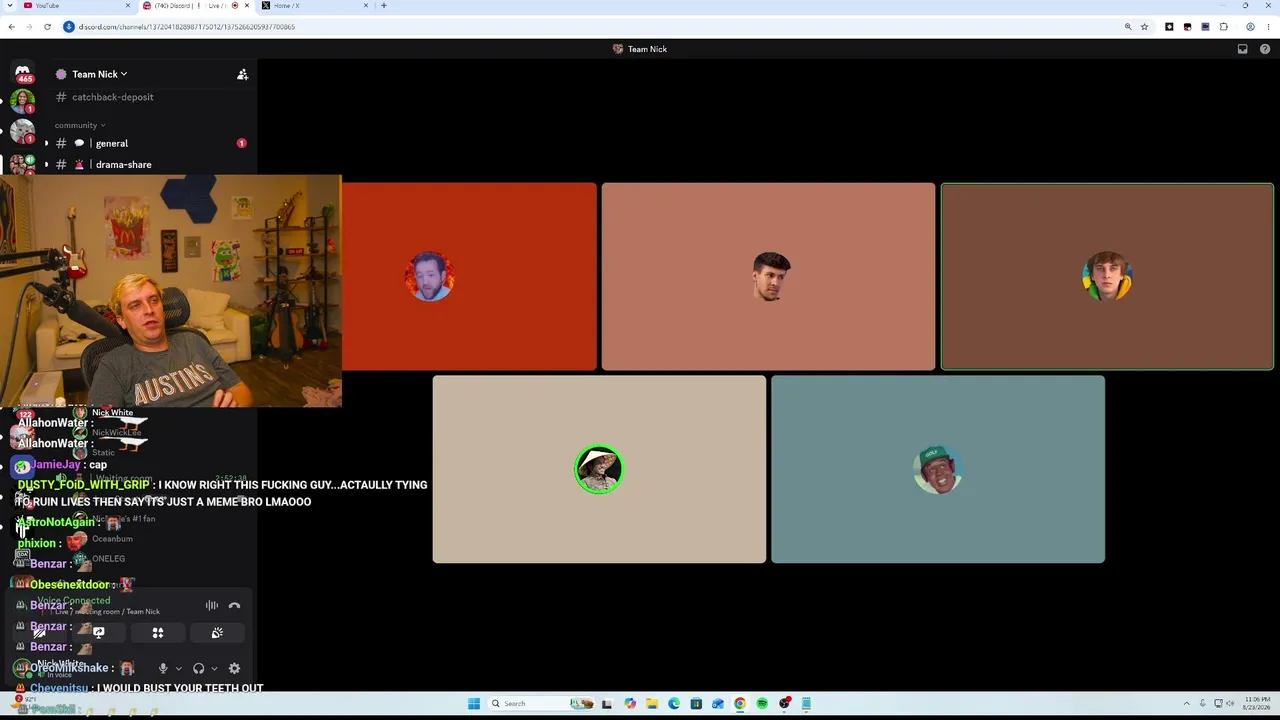Open Discord direct messages home icon
This screenshot has height=720, width=1280.
tap(22, 73)
